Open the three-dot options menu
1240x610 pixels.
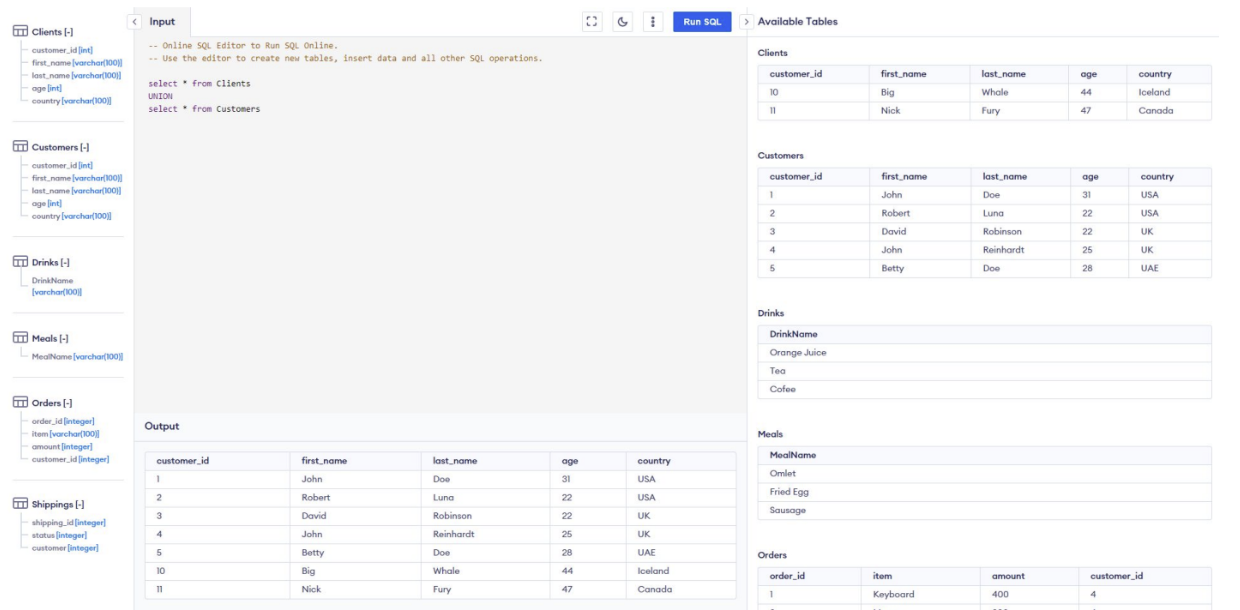click(x=653, y=21)
